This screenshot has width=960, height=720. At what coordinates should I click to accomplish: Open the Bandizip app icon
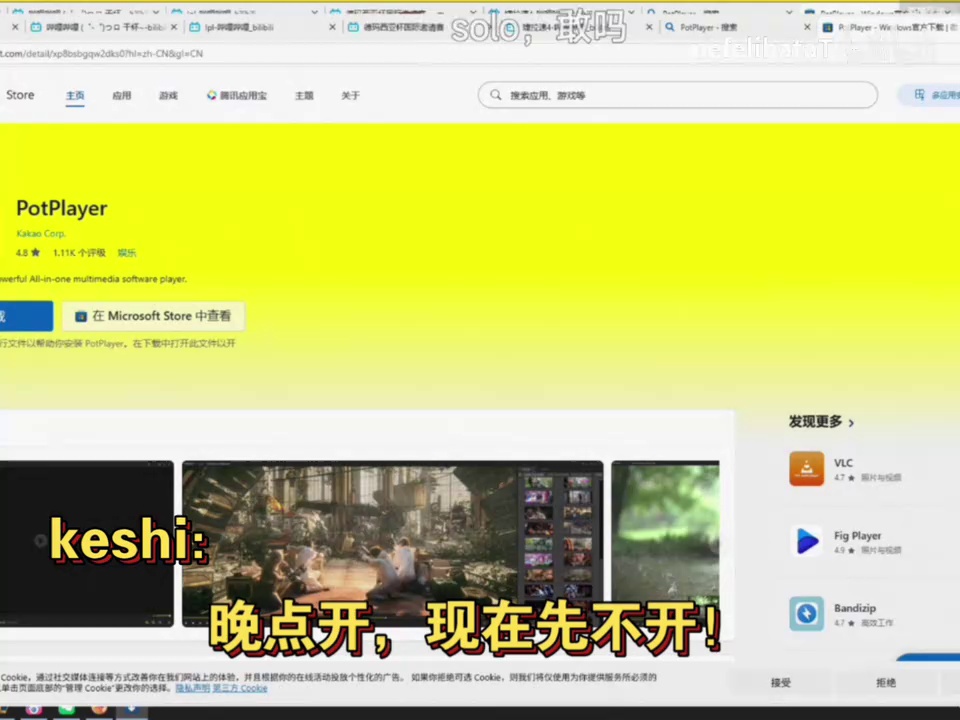coord(806,613)
